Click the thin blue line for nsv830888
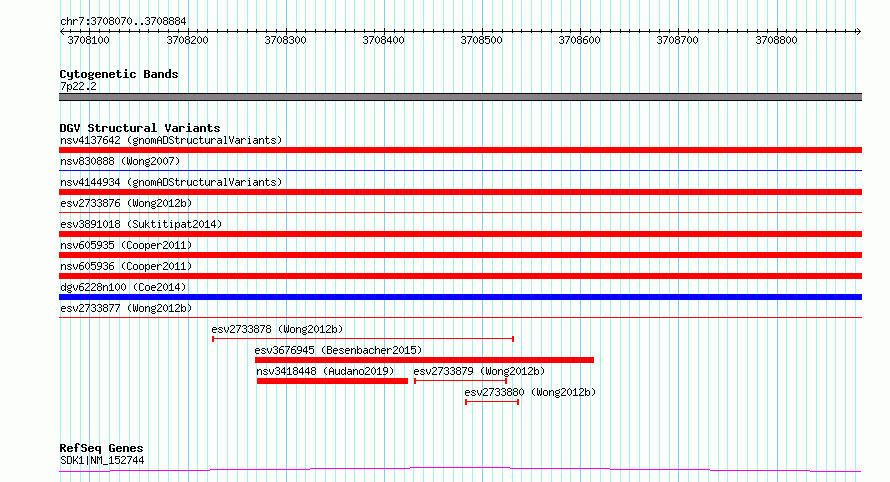The width and height of the screenshot is (890, 482). (460, 170)
